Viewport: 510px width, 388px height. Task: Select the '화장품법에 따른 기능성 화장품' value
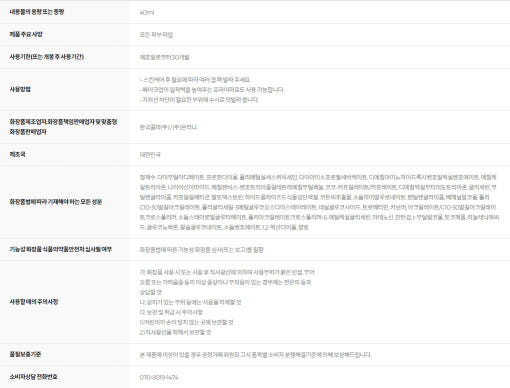[x=201, y=250]
